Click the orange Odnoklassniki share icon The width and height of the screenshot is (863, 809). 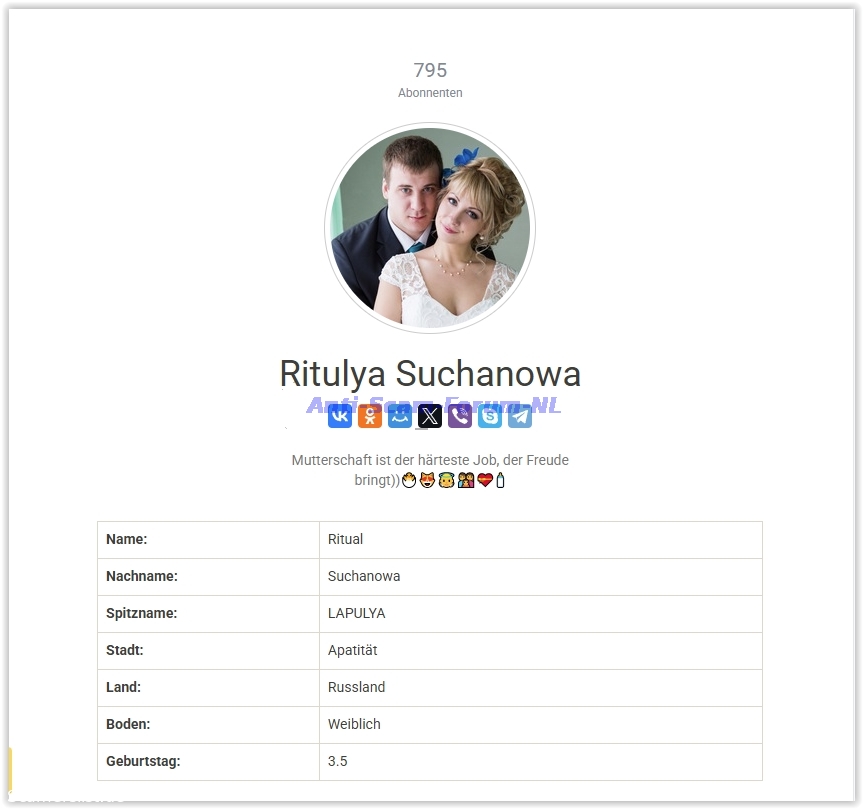[x=370, y=416]
